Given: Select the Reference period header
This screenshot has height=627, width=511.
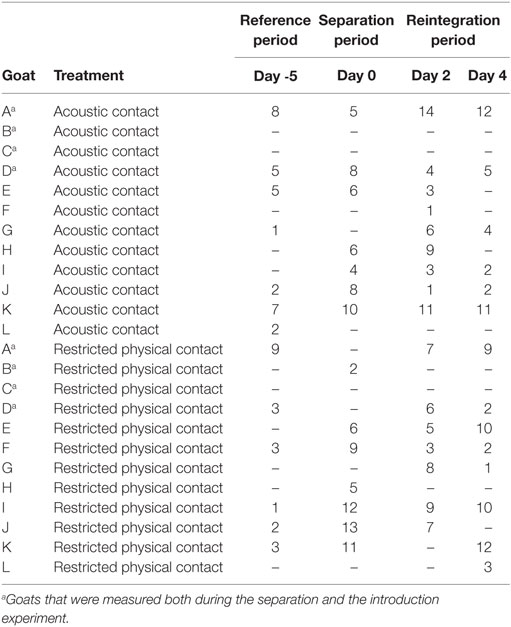Looking at the screenshot, I should point(275,30).
